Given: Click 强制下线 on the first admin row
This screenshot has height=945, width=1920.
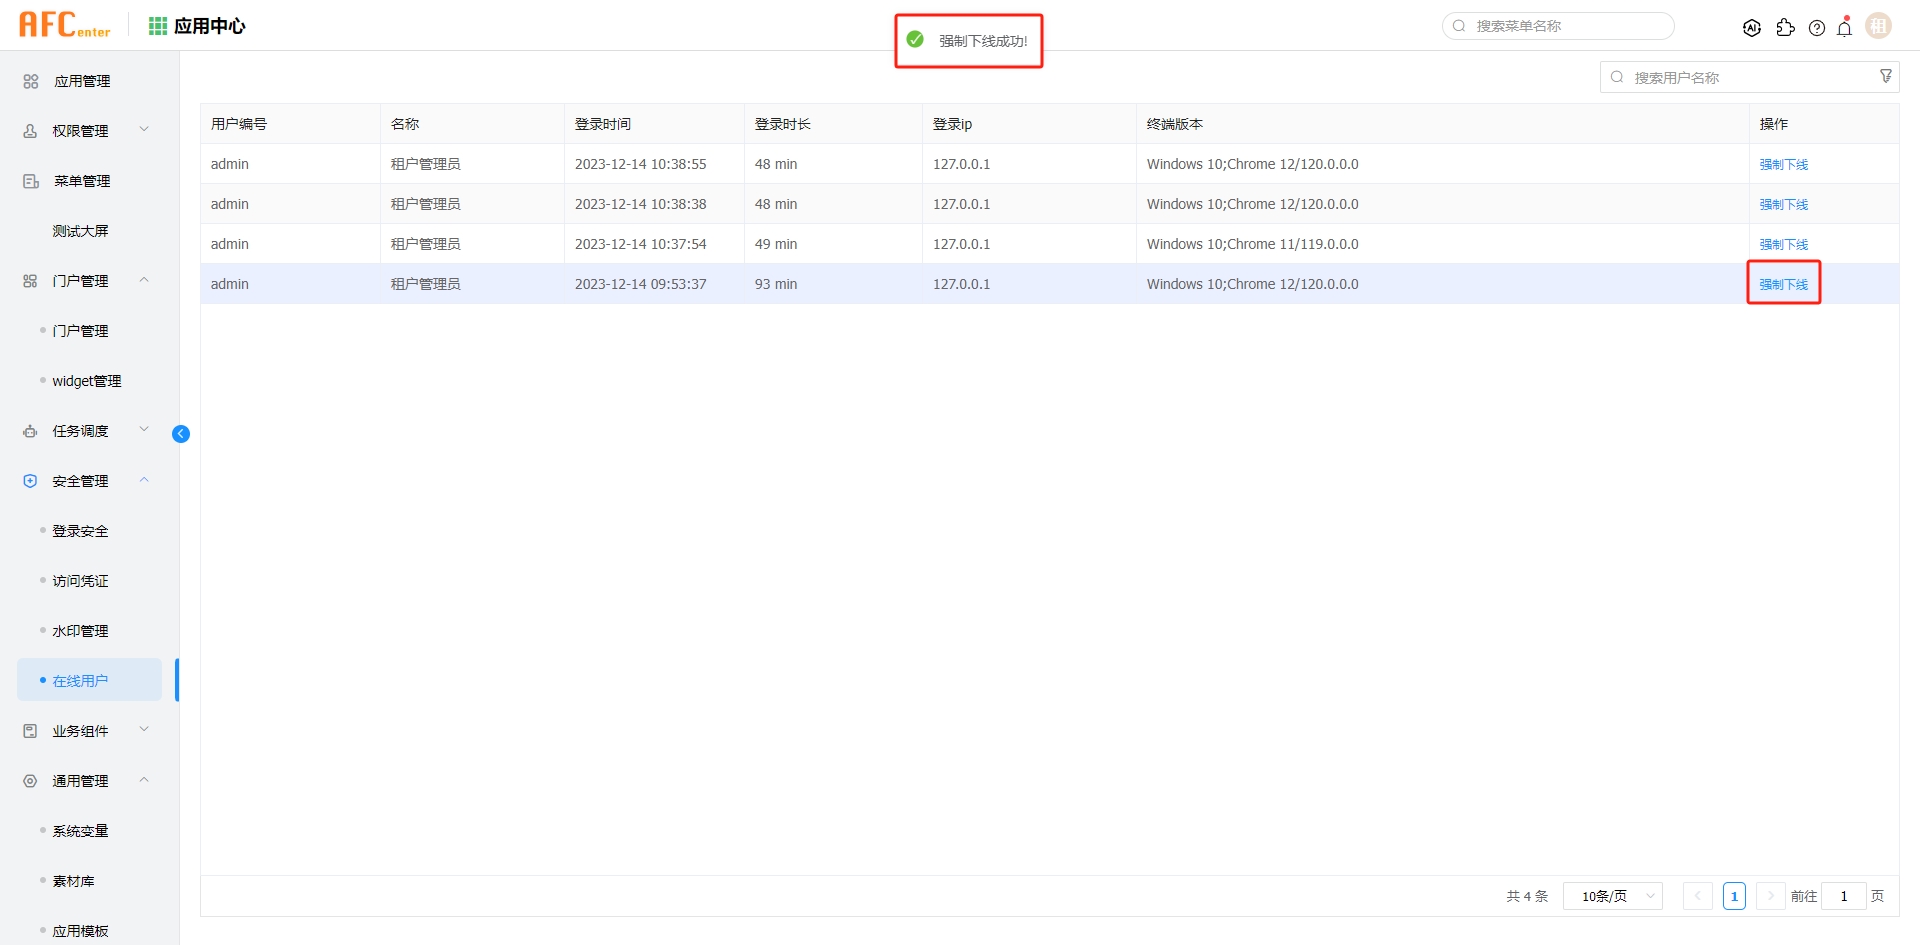Looking at the screenshot, I should click(1783, 164).
